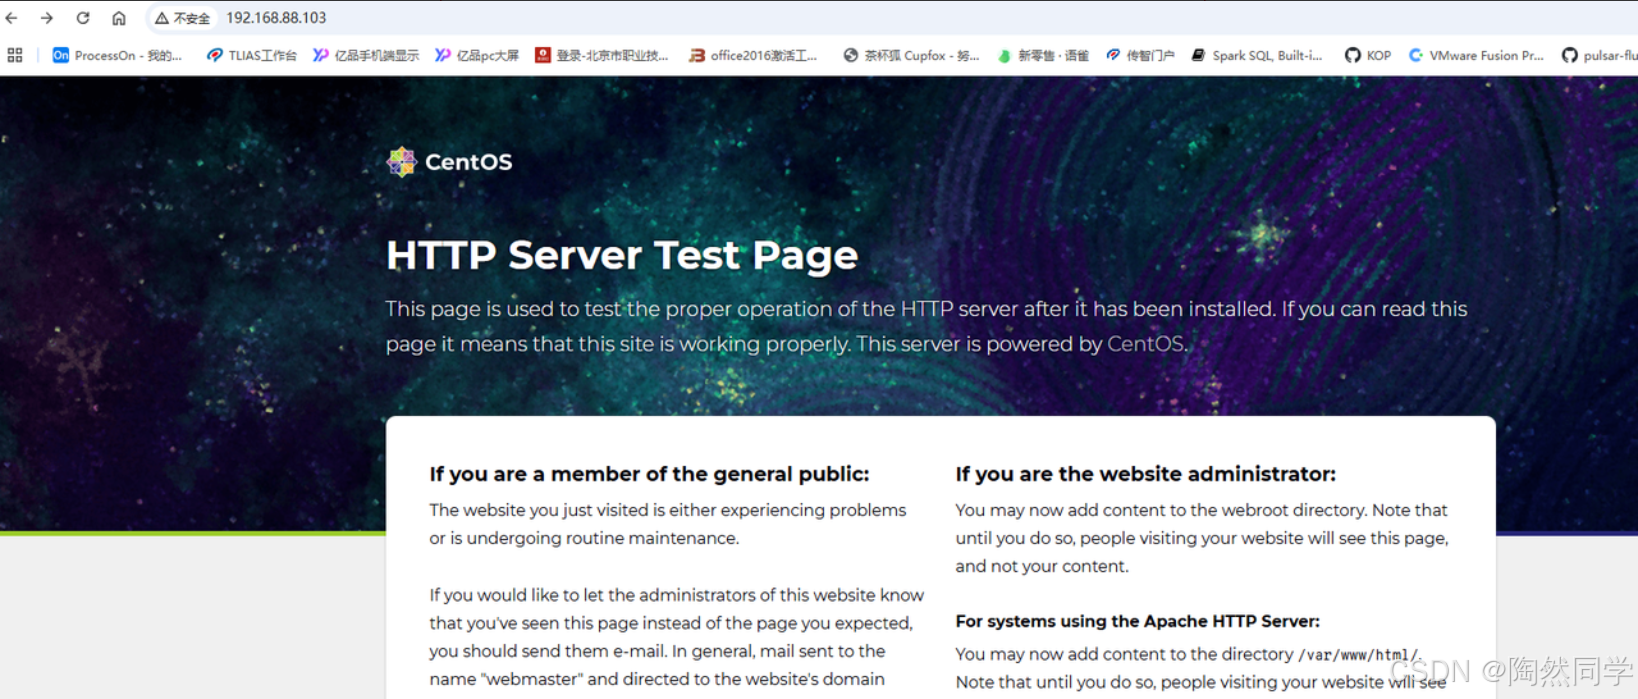Click the browser forward arrow

coord(47,18)
